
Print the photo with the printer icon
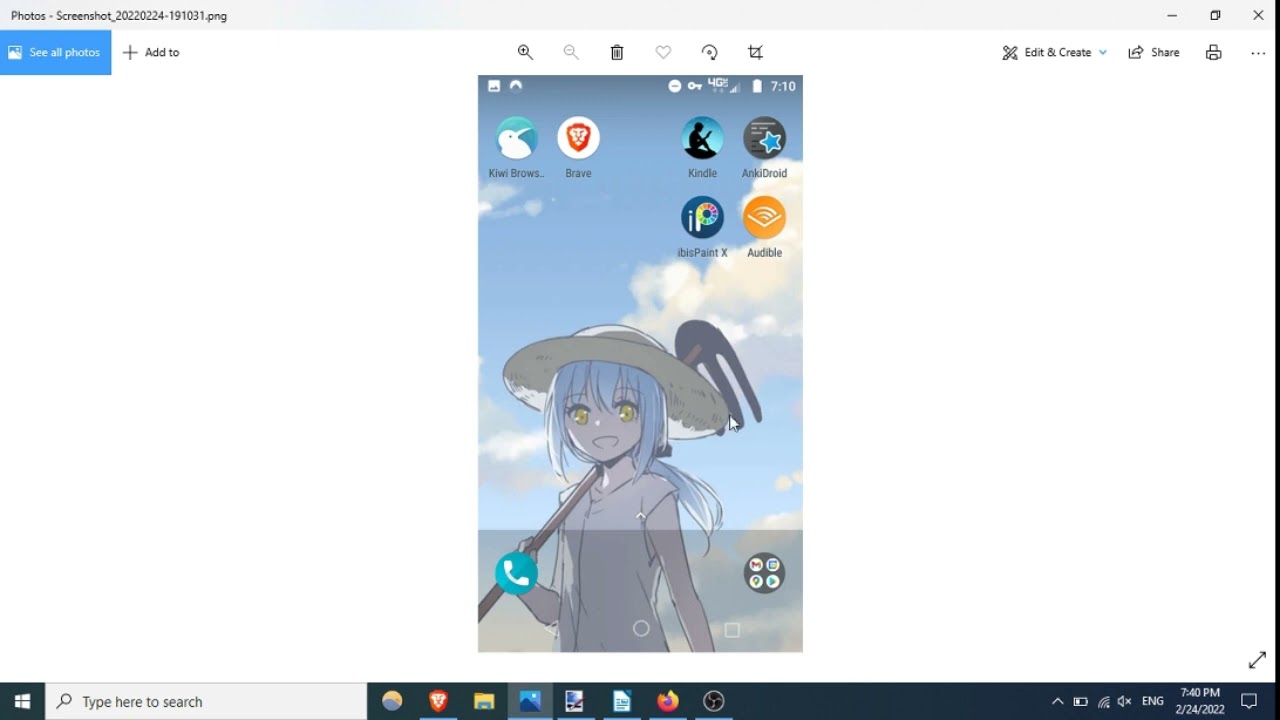(x=1213, y=52)
